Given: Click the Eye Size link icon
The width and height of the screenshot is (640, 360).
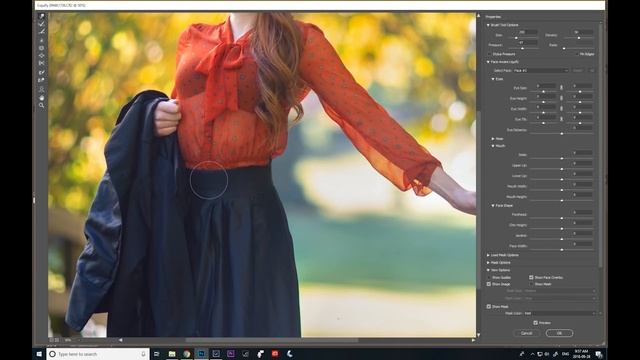Looking at the screenshot, I should [x=561, y=87].
